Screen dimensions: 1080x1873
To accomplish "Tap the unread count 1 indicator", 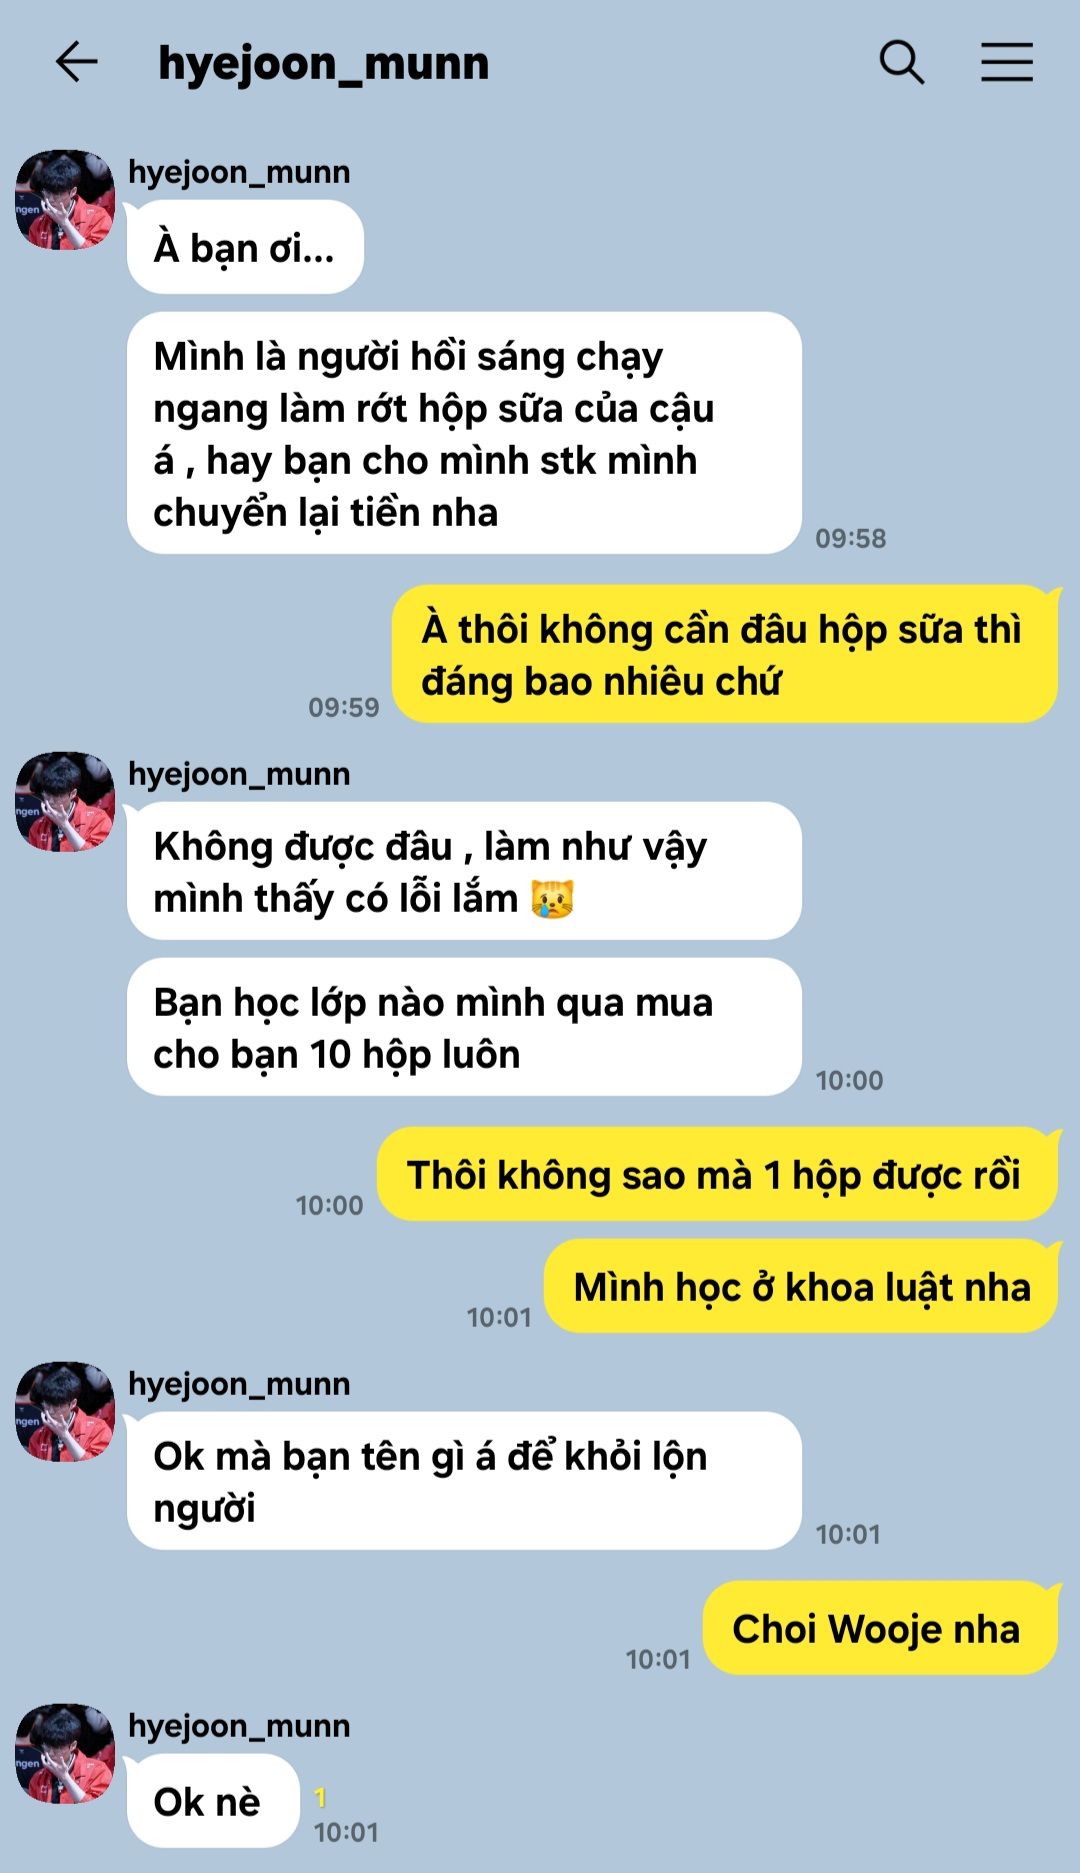I will 320,1797.
